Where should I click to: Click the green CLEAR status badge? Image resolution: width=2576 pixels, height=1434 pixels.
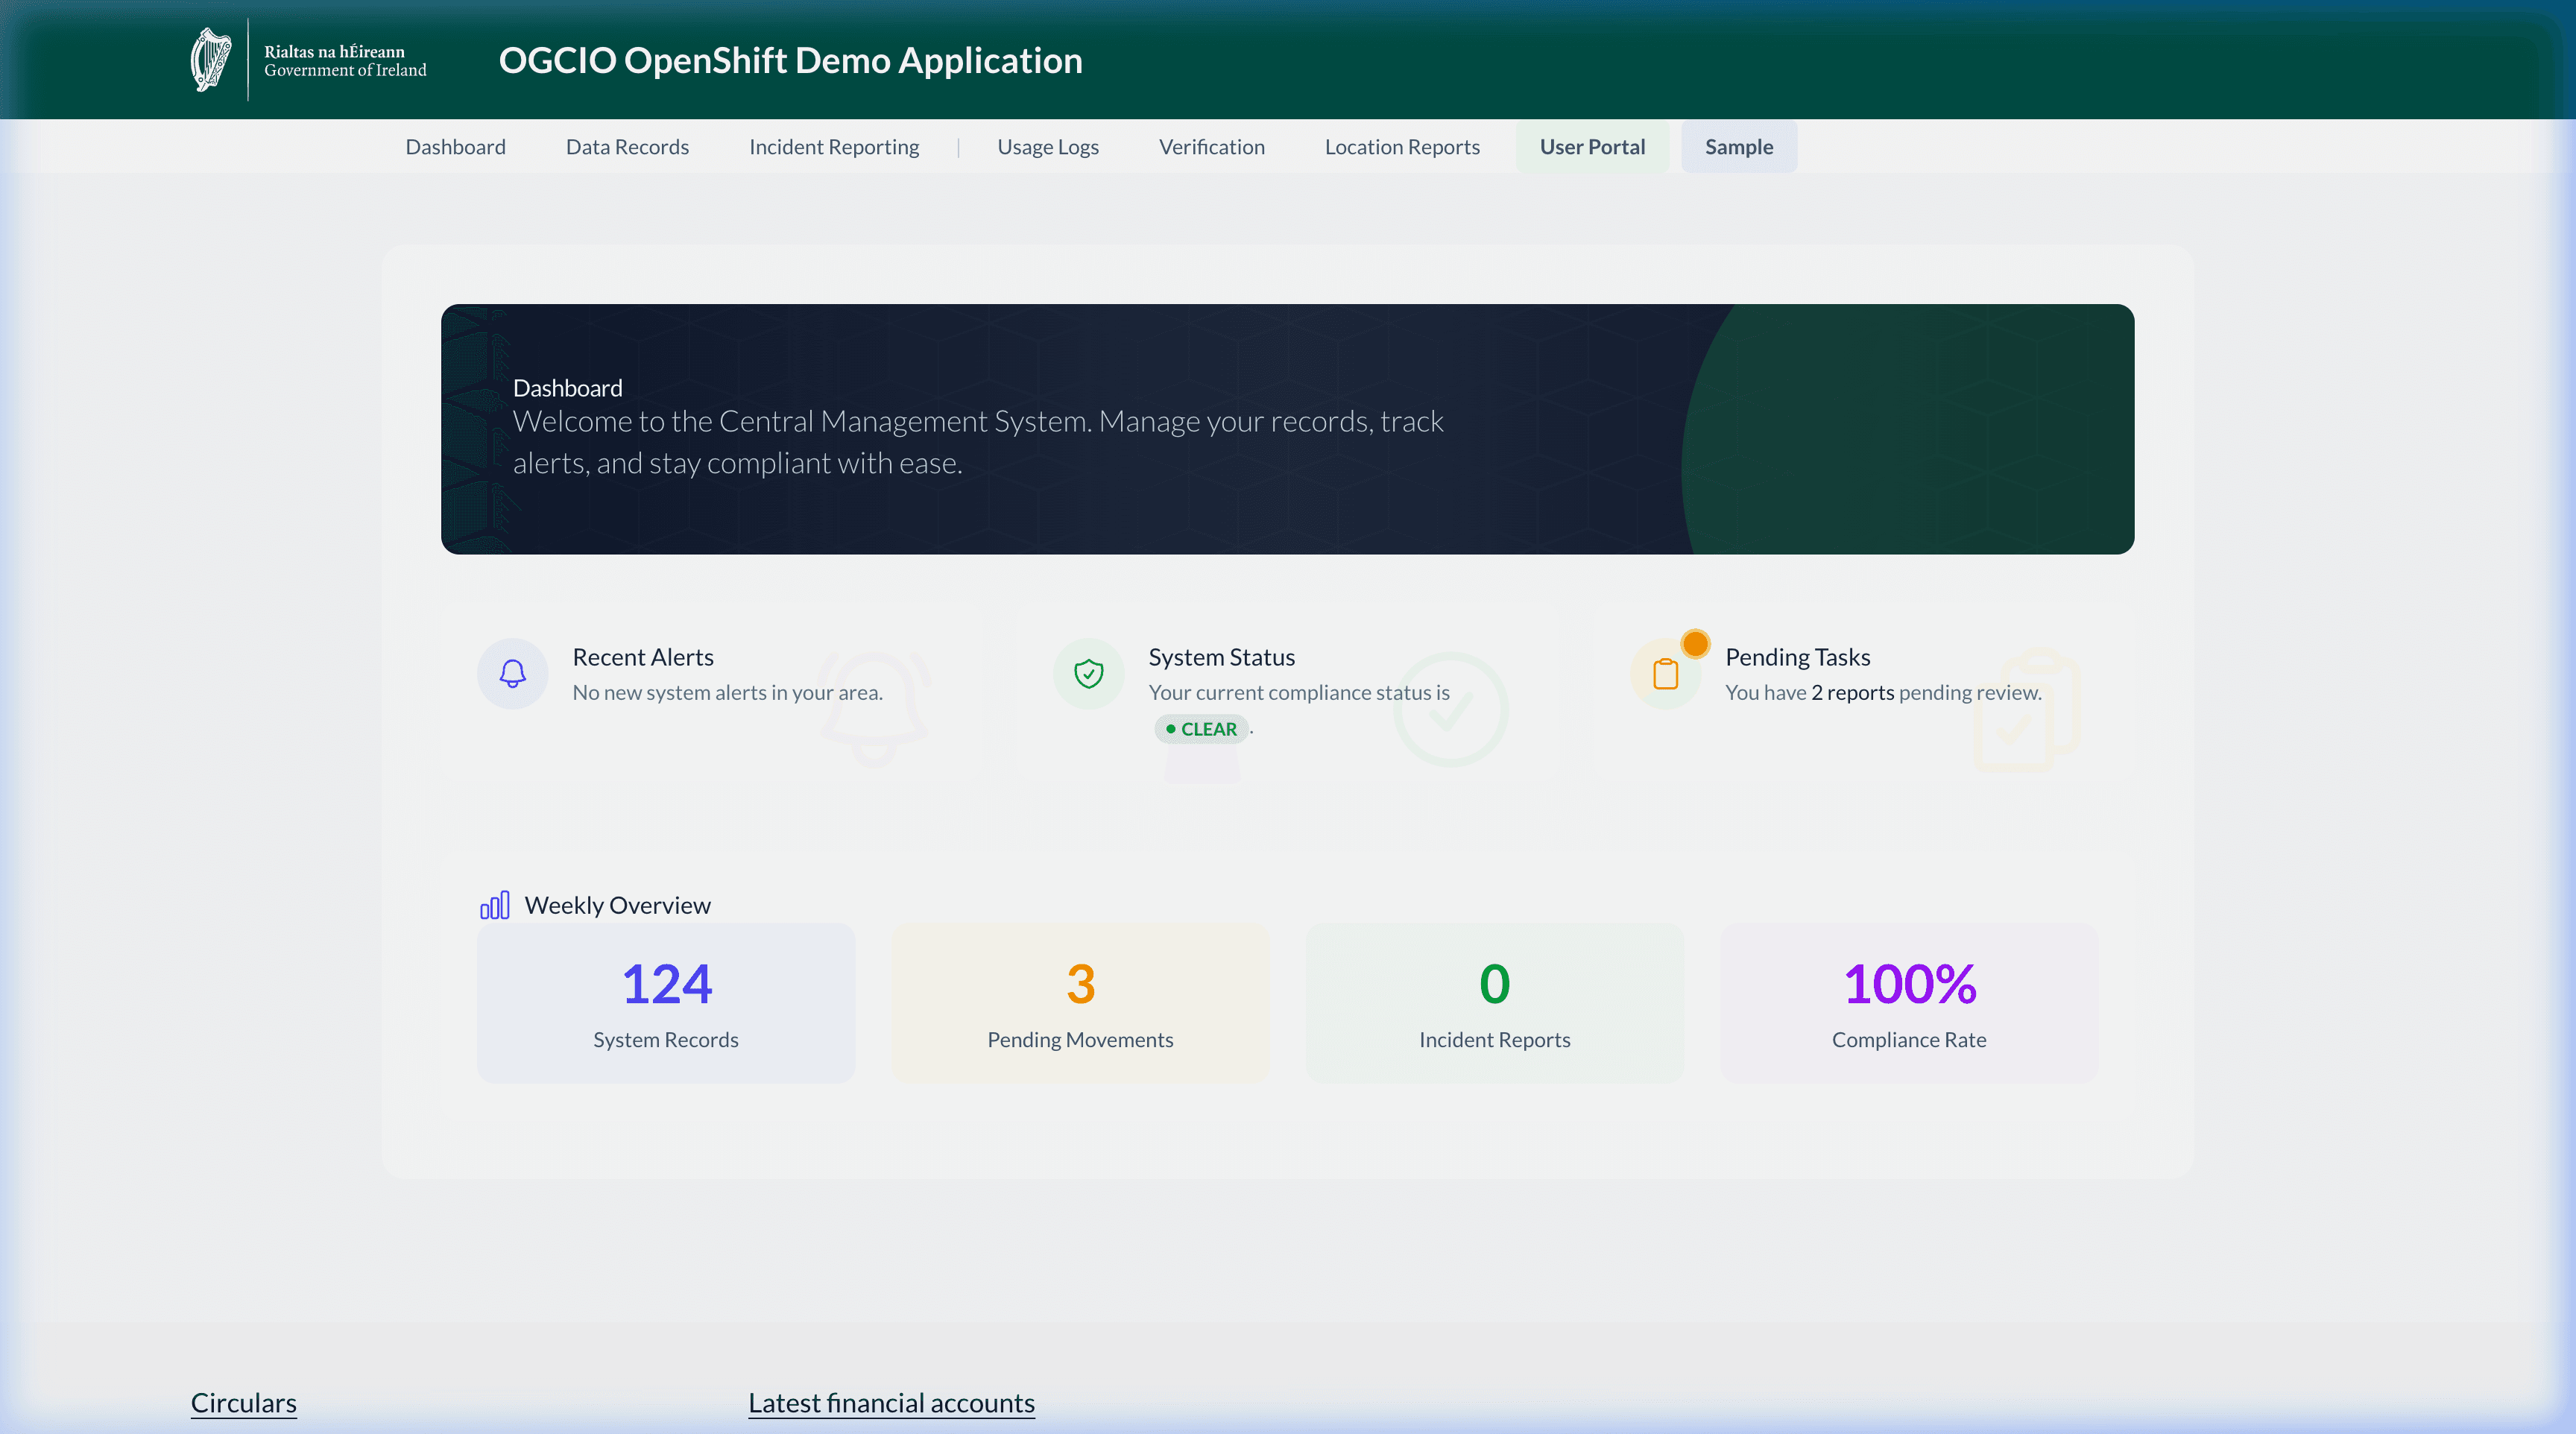(1201, 729)
